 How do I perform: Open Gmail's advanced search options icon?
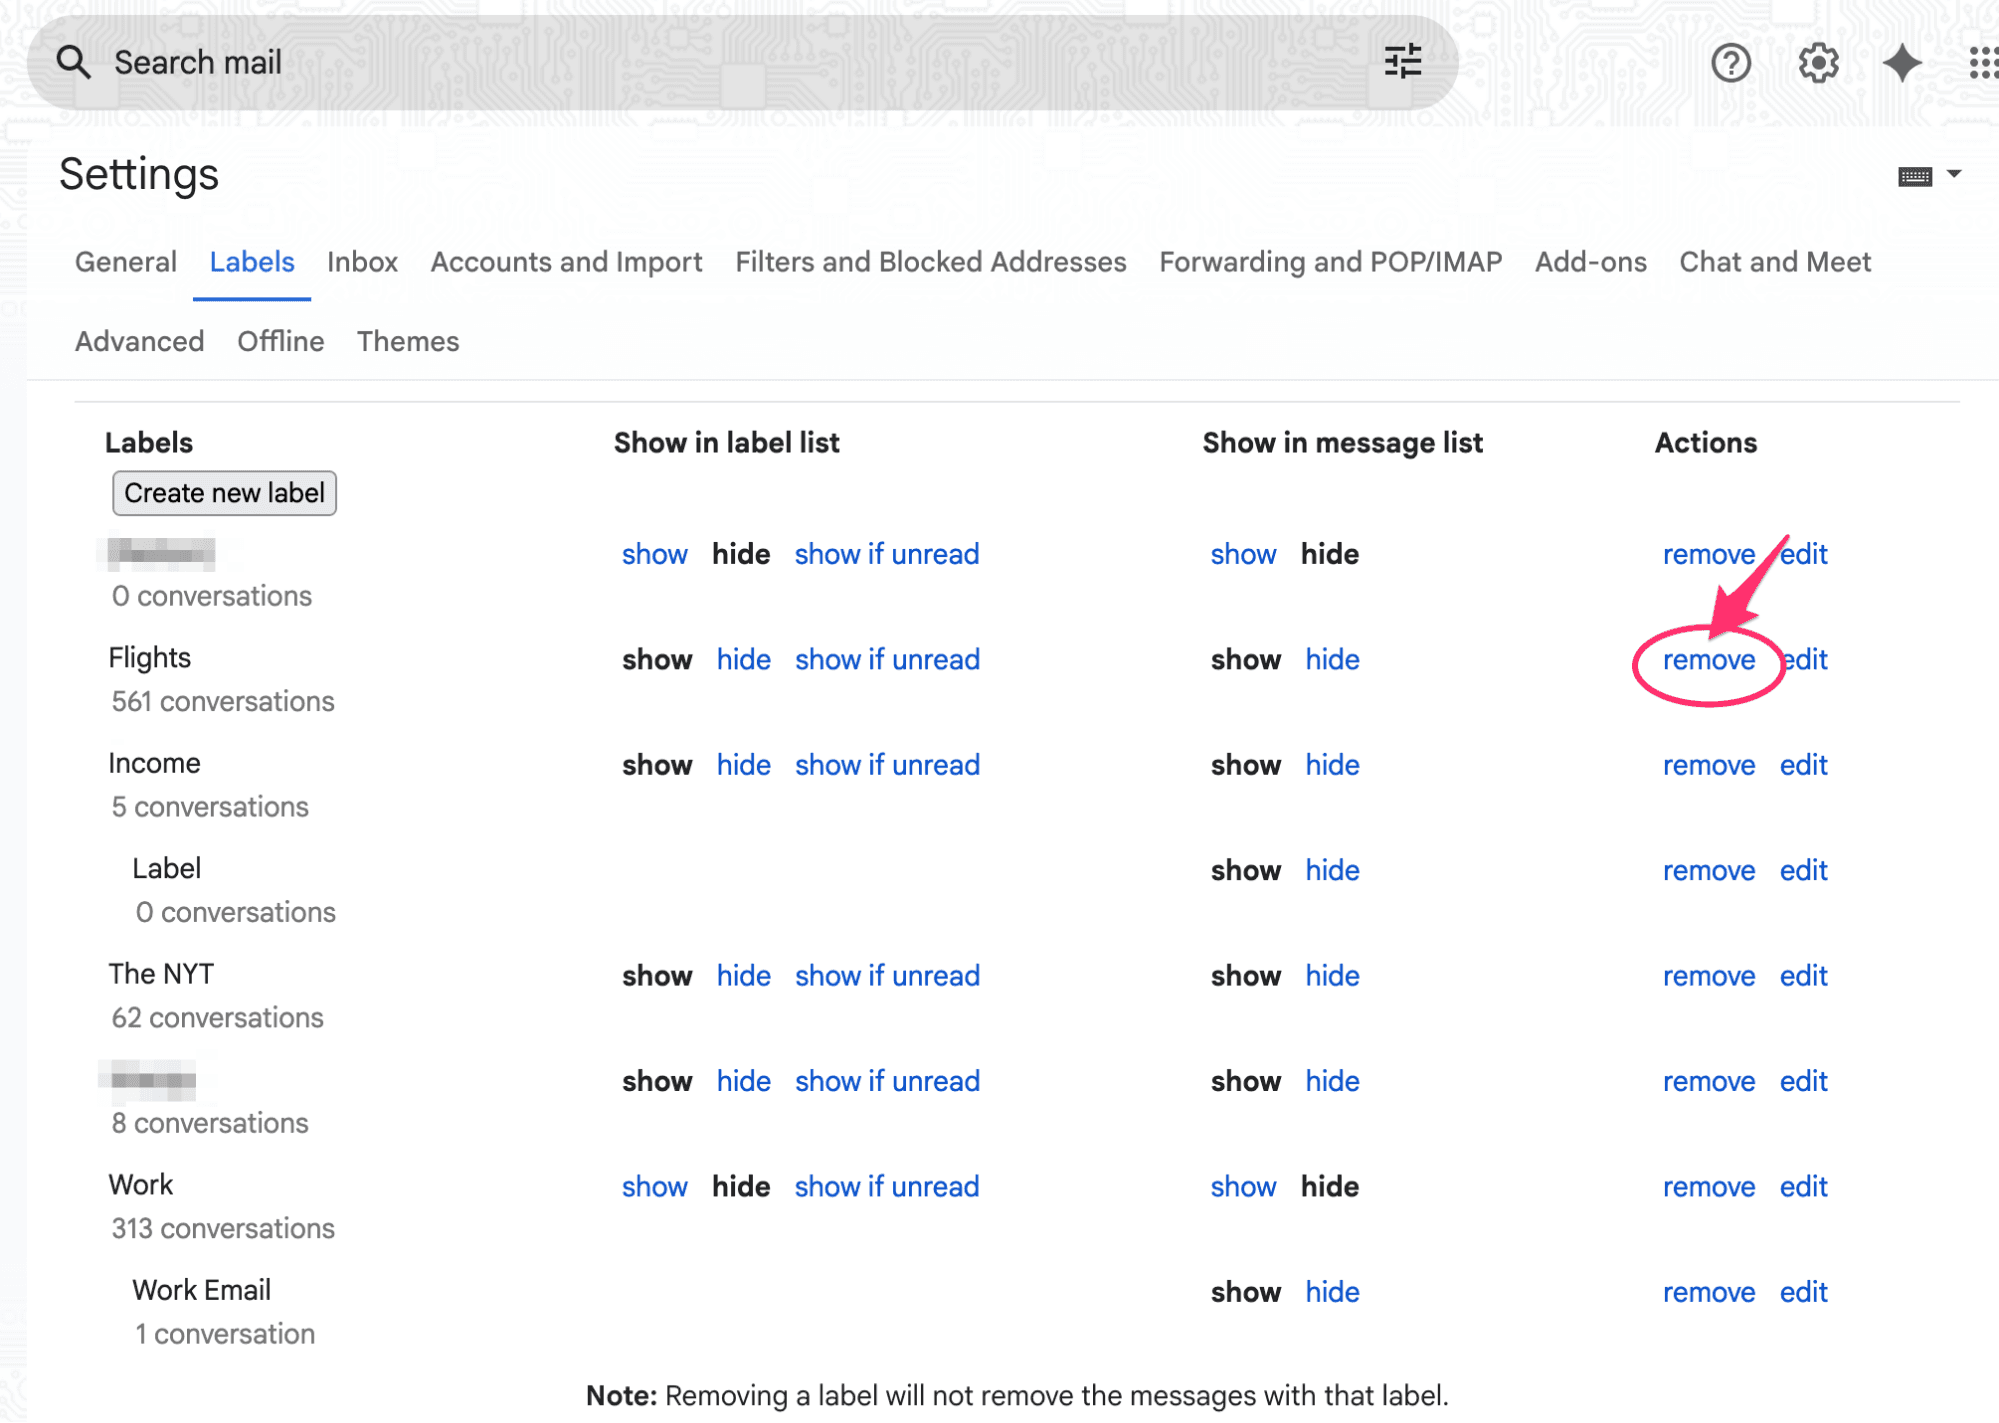pos(1404,61)
